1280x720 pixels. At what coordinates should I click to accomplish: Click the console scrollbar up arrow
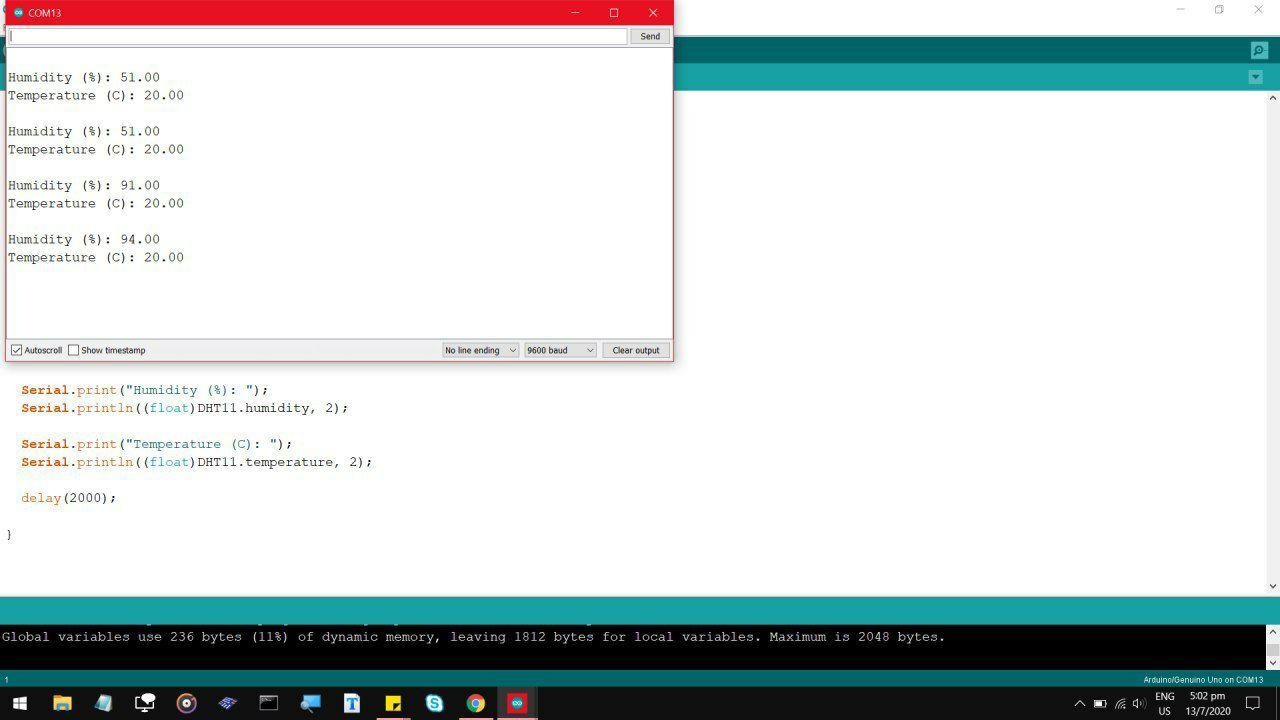(x=1273, y=632)
